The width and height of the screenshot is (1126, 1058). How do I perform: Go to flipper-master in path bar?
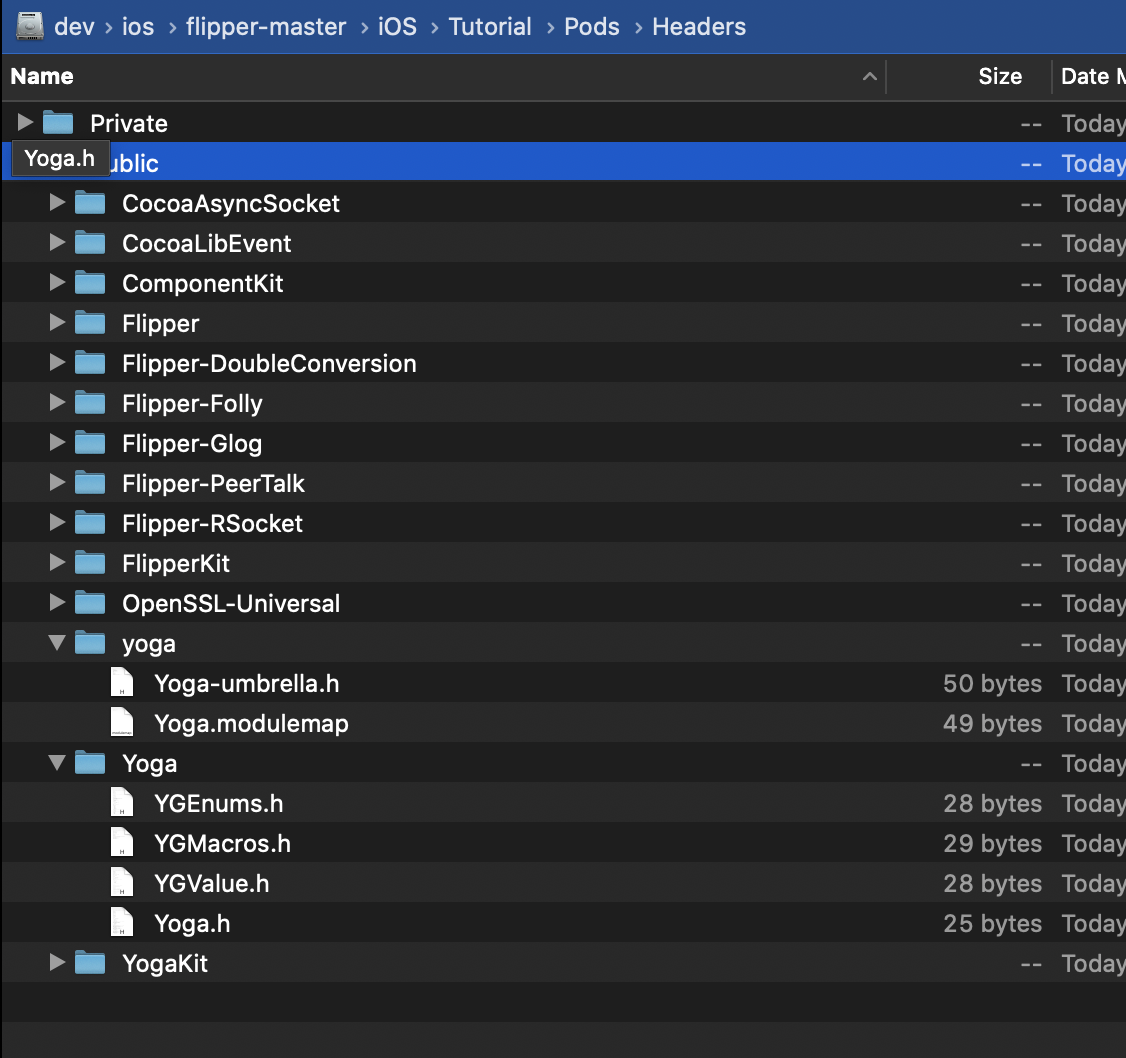[x=266, y=27]
